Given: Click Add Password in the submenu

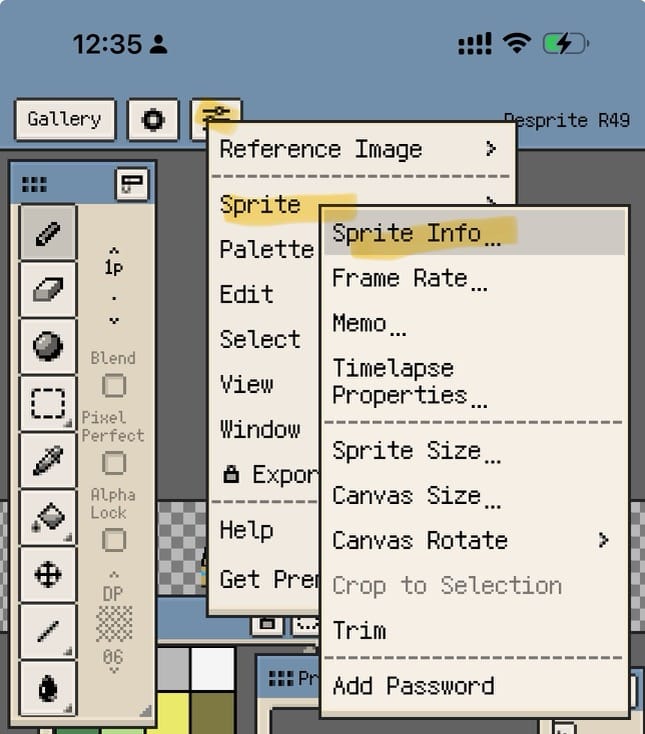Looking at the screenshot, I should (x=413, y=686).
